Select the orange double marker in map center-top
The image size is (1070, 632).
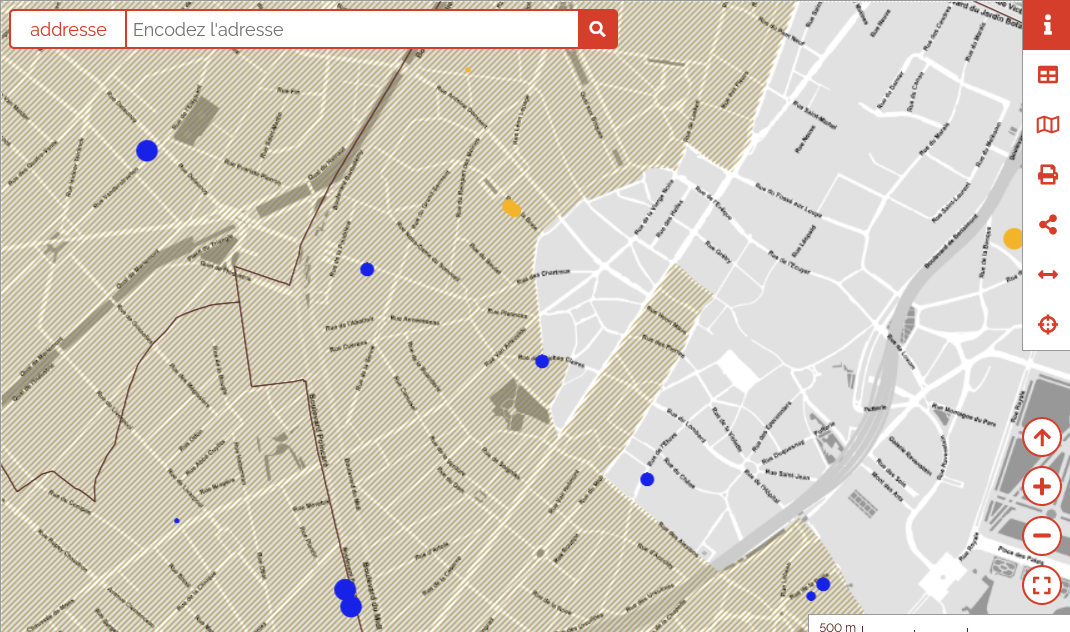click(511, 208)
